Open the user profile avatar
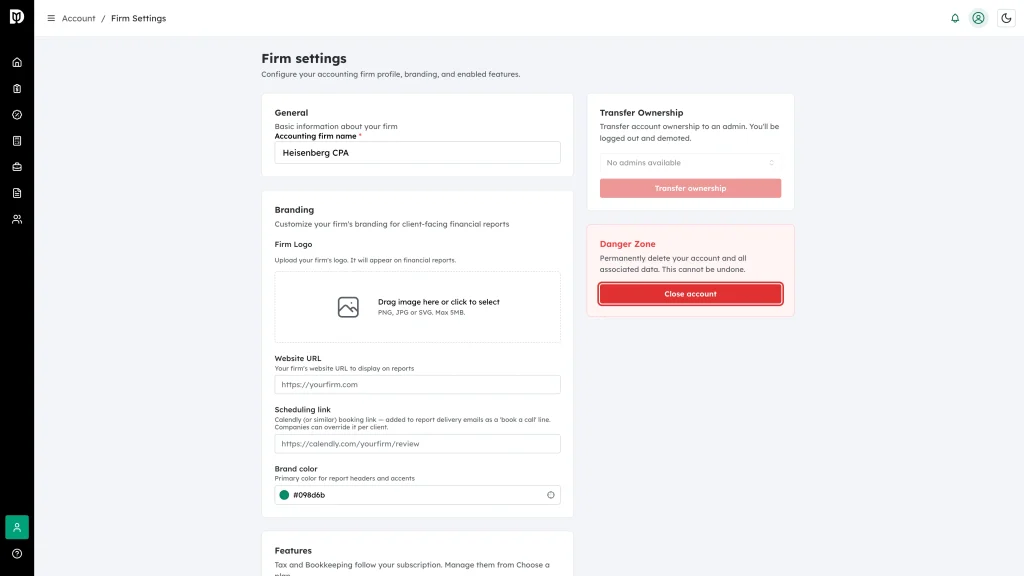1024x576 pixels. (x=978, y=18)
